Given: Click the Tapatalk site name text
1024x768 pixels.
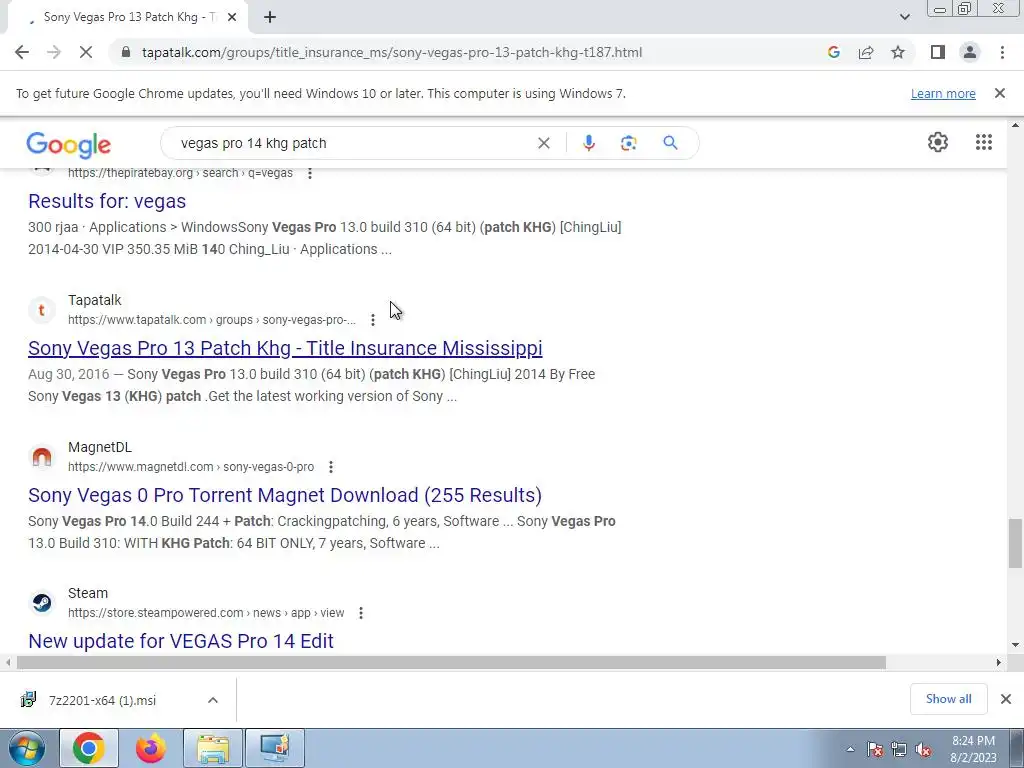Looking at the screenshot, I should pyautogui.click(x=95, y=300).
